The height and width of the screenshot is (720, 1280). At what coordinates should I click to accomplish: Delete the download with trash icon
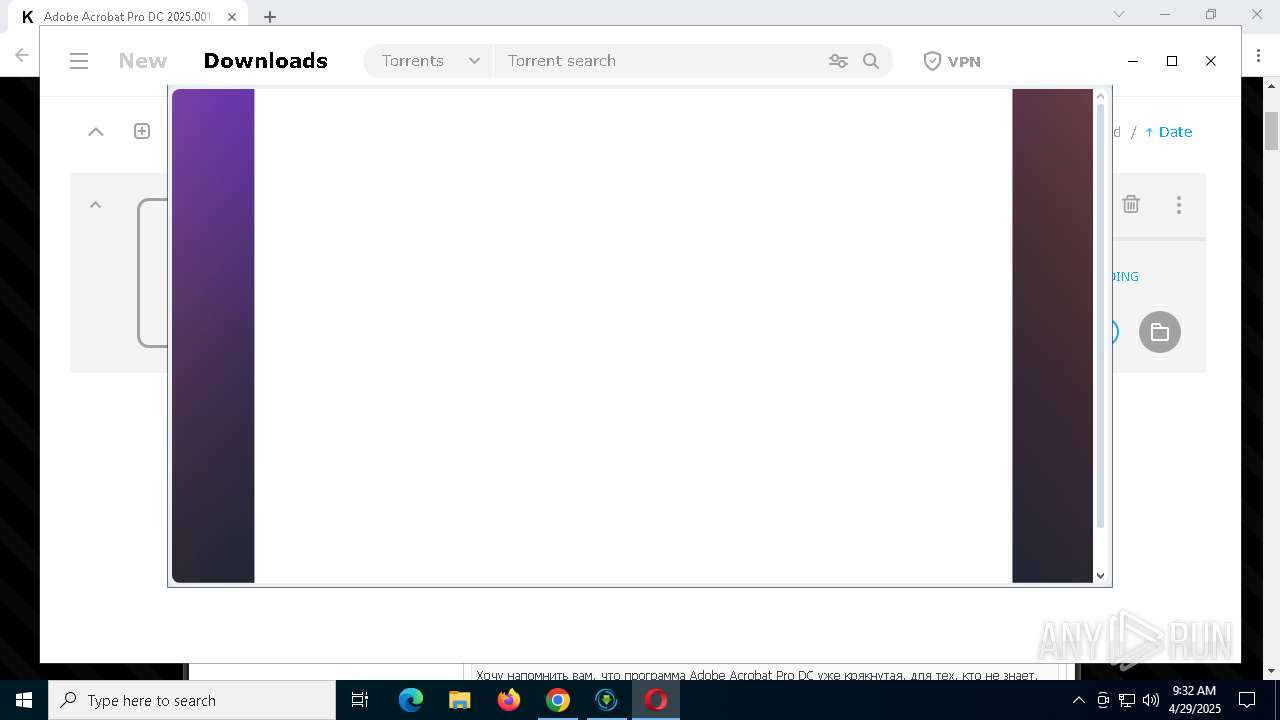coord(1131,204)
